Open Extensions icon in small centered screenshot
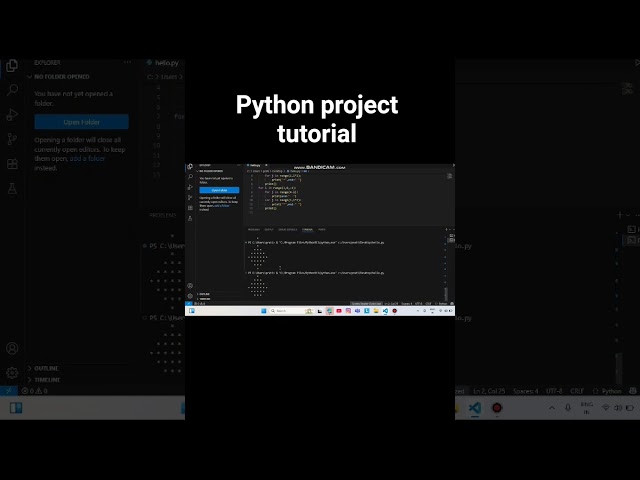Viewport: 640px width, 480px height. pos(190,208)
